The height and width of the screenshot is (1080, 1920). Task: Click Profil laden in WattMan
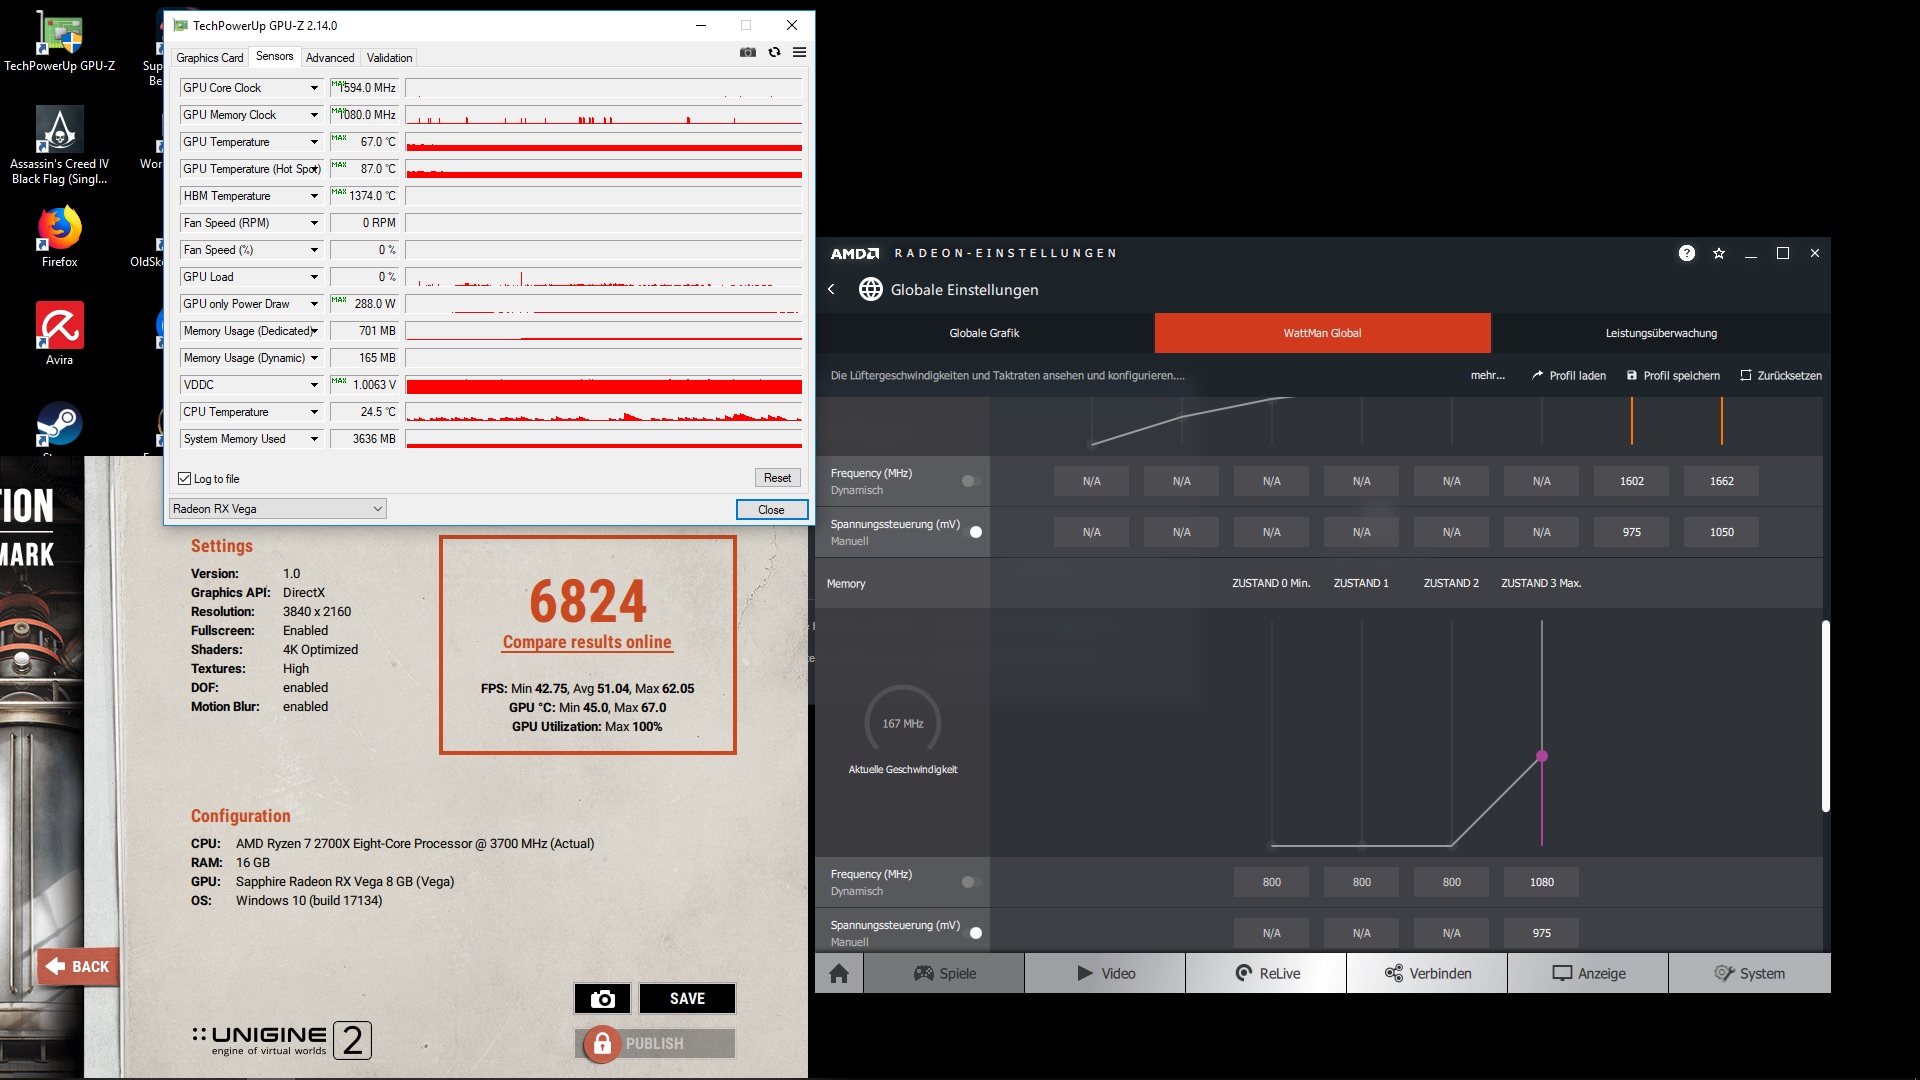coord(1568,376)
